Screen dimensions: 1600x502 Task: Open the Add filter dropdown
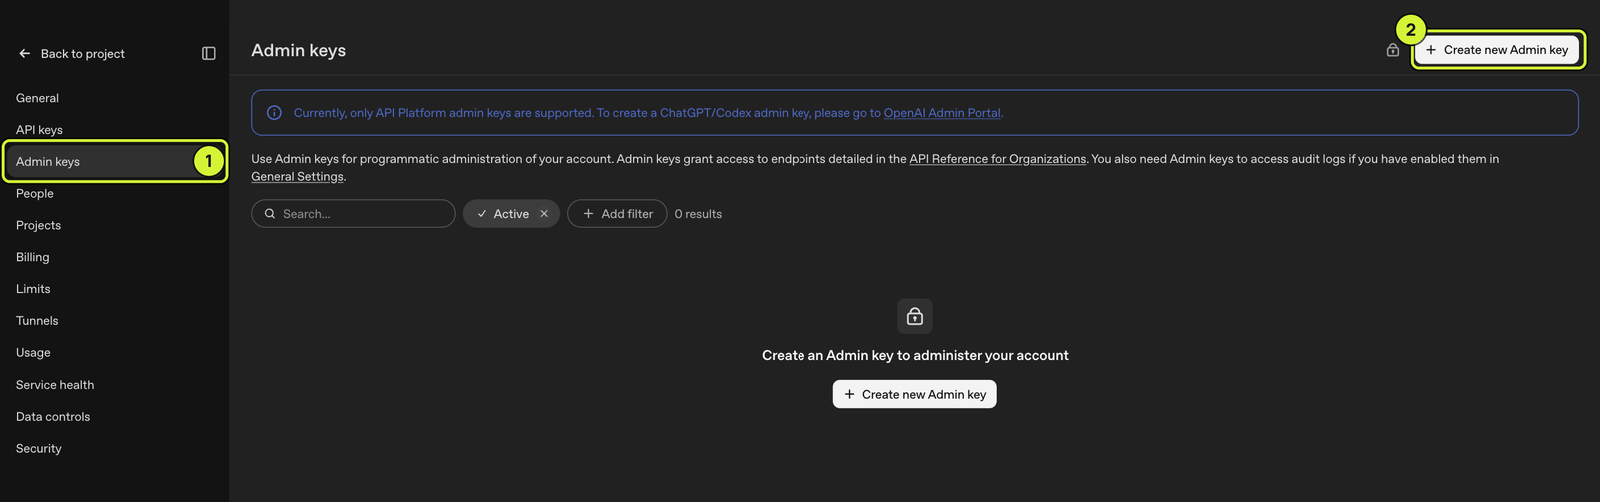(617, 214)
